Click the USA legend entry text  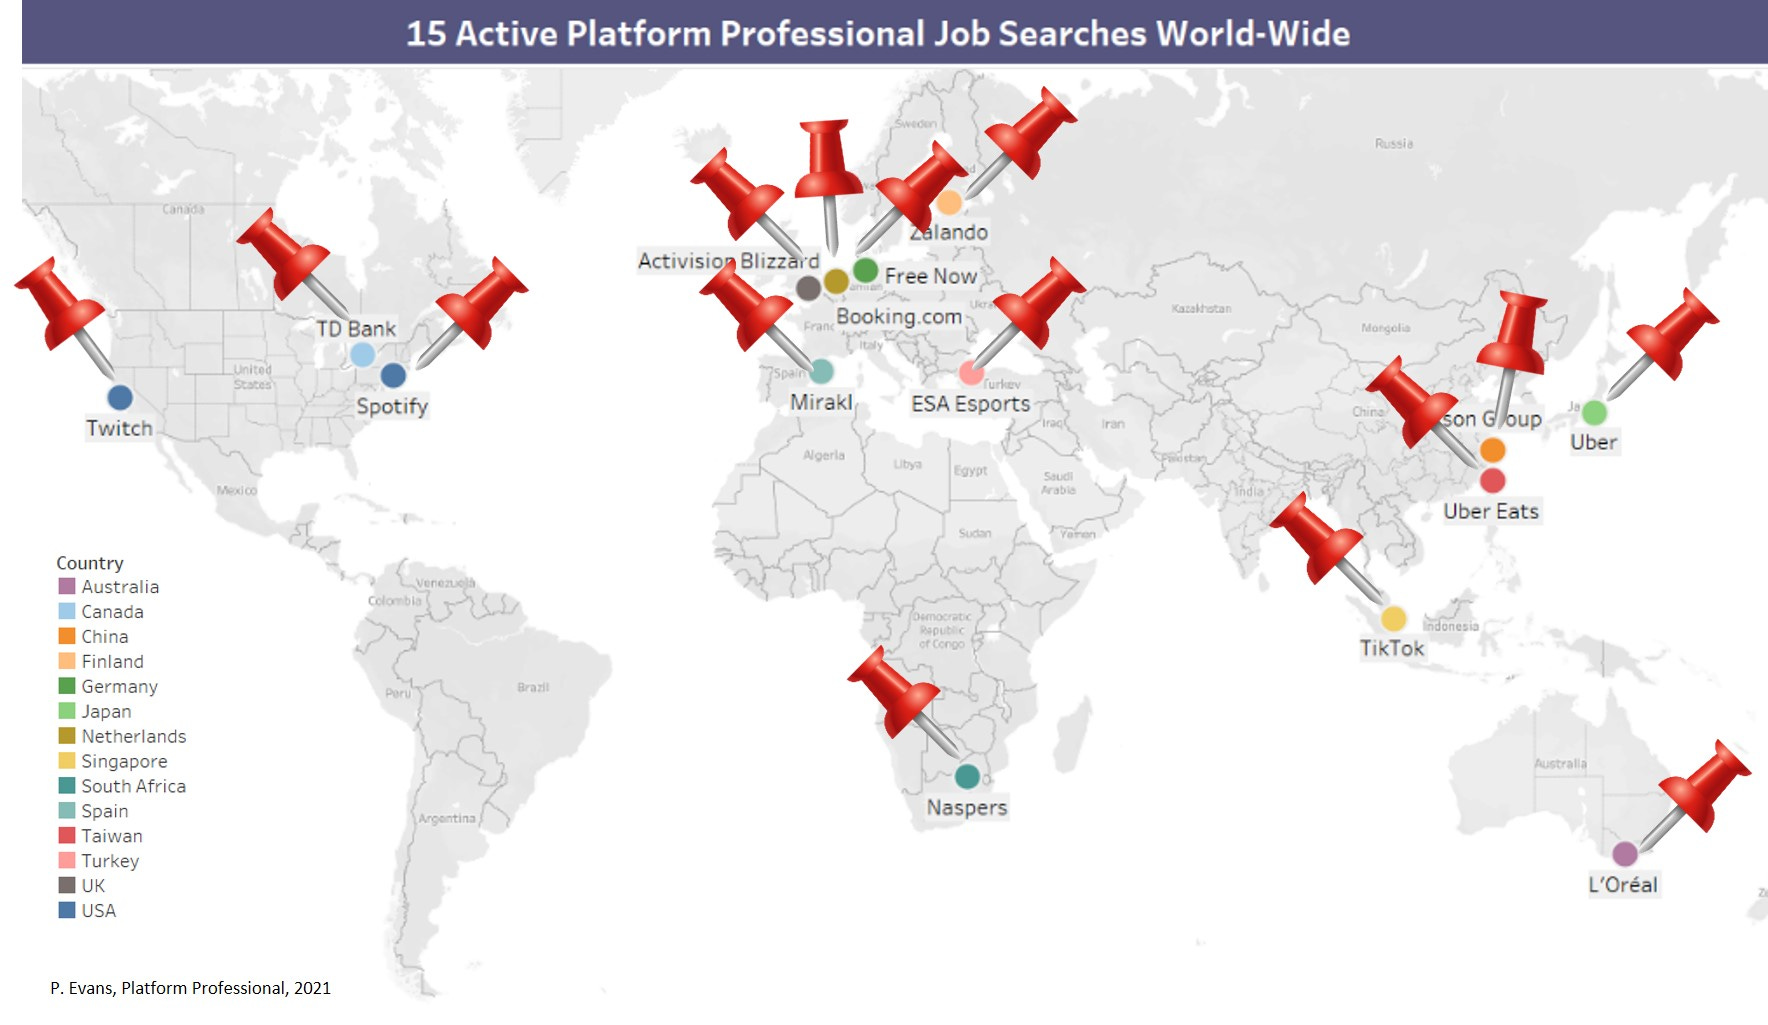click(99, 911)
